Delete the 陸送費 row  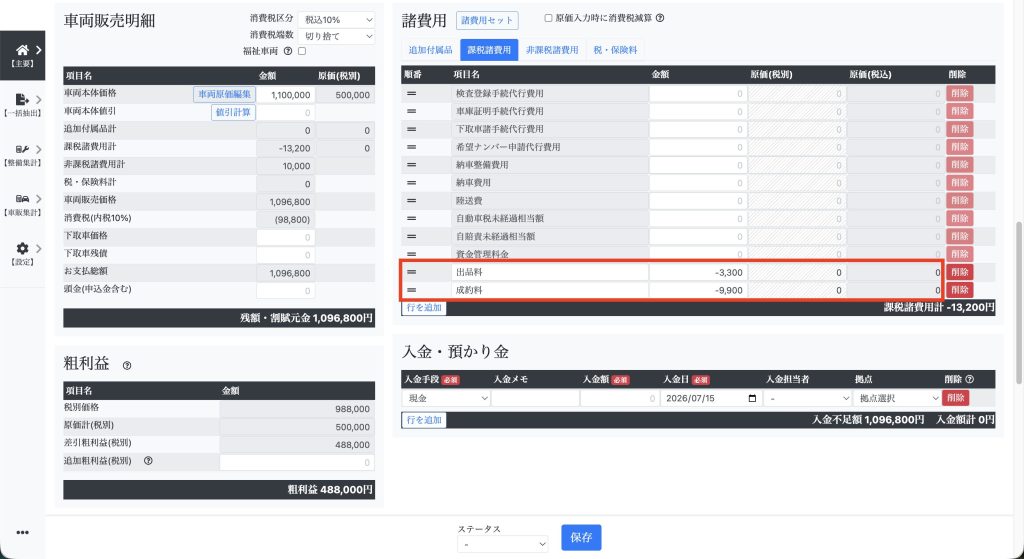pos(959,200)
